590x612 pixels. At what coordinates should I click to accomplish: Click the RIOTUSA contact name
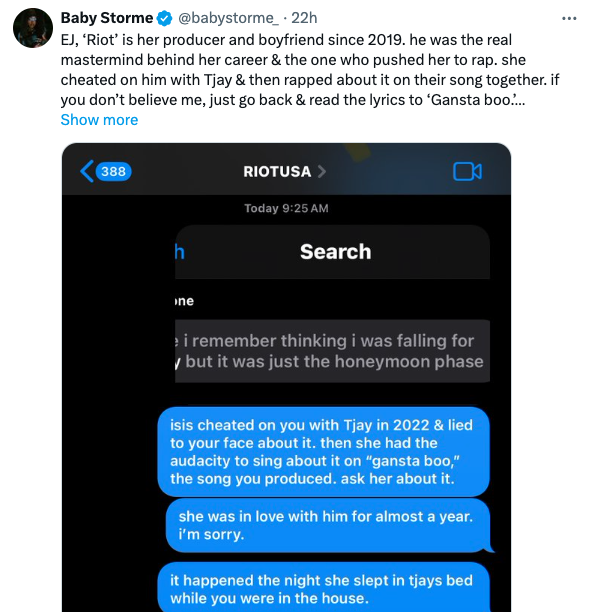tap(277, 171)
